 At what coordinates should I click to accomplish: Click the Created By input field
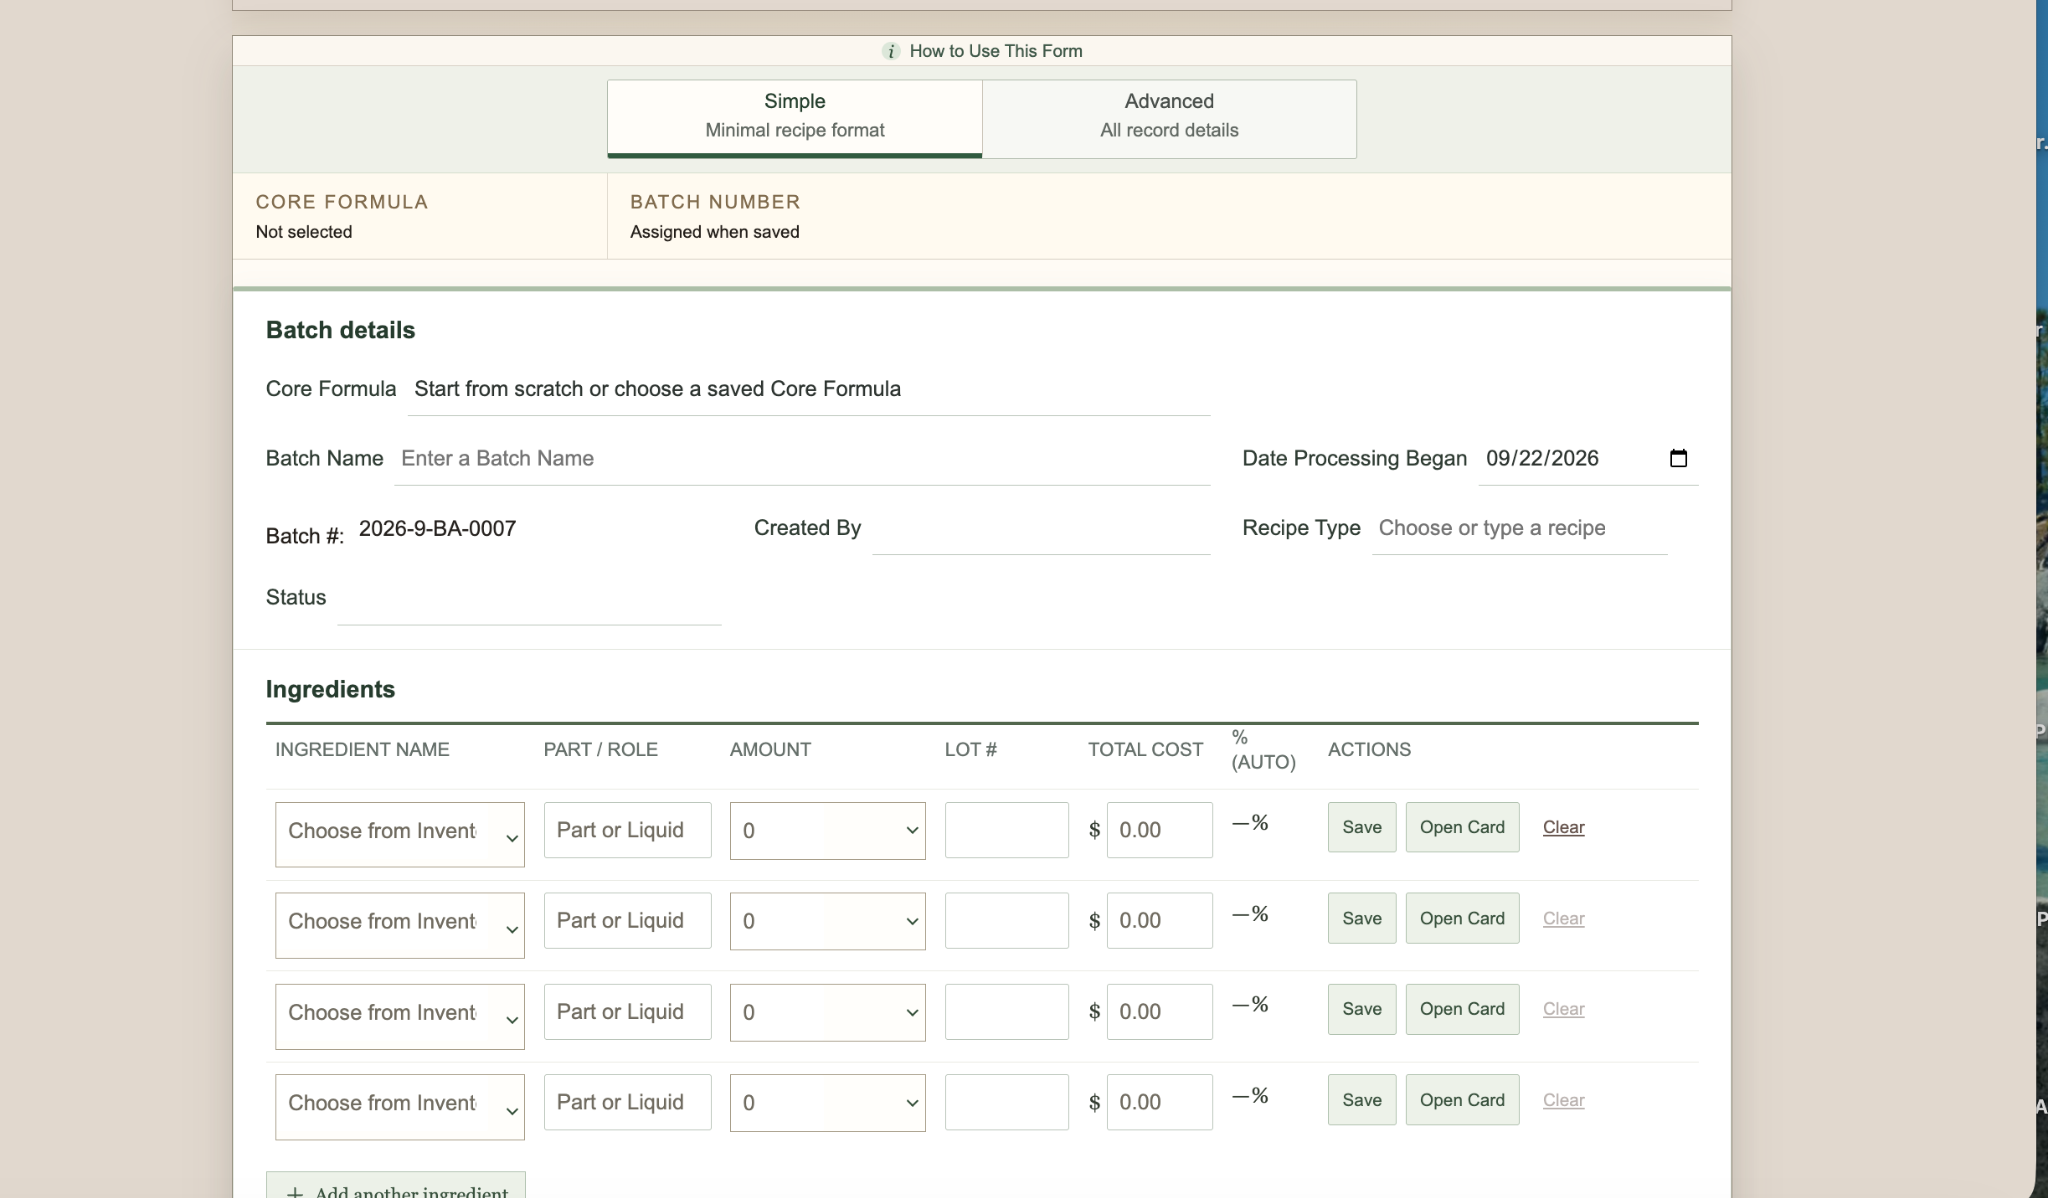pos(1041,529)
